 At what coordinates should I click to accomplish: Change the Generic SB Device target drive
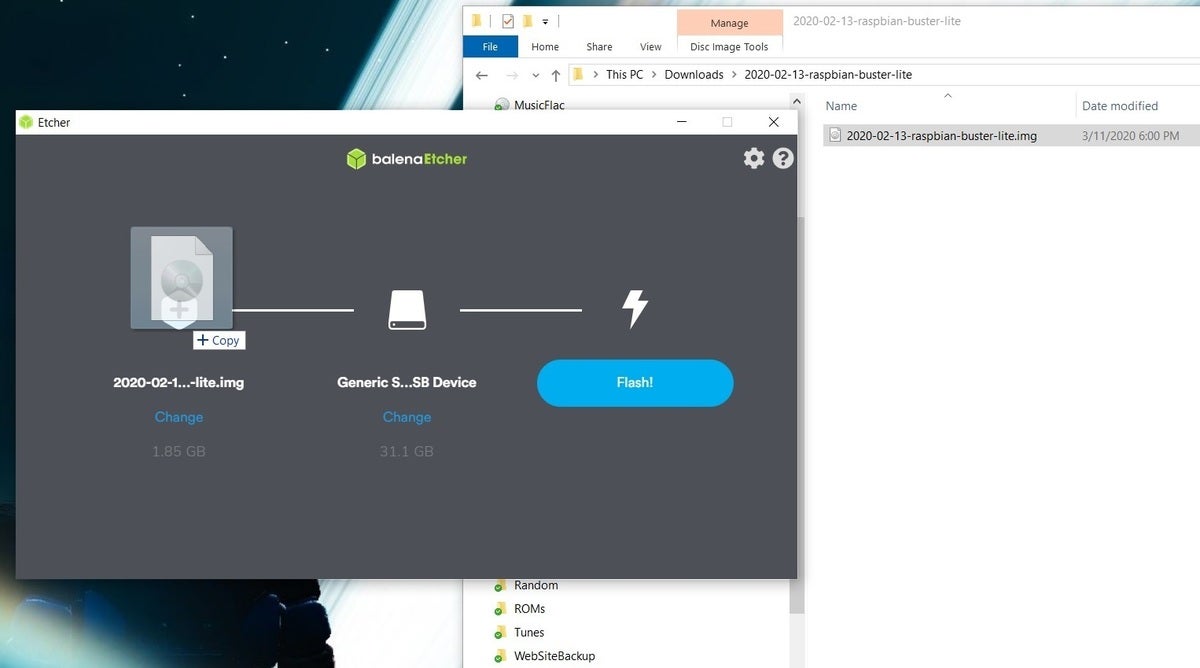[x=407, y=417]
